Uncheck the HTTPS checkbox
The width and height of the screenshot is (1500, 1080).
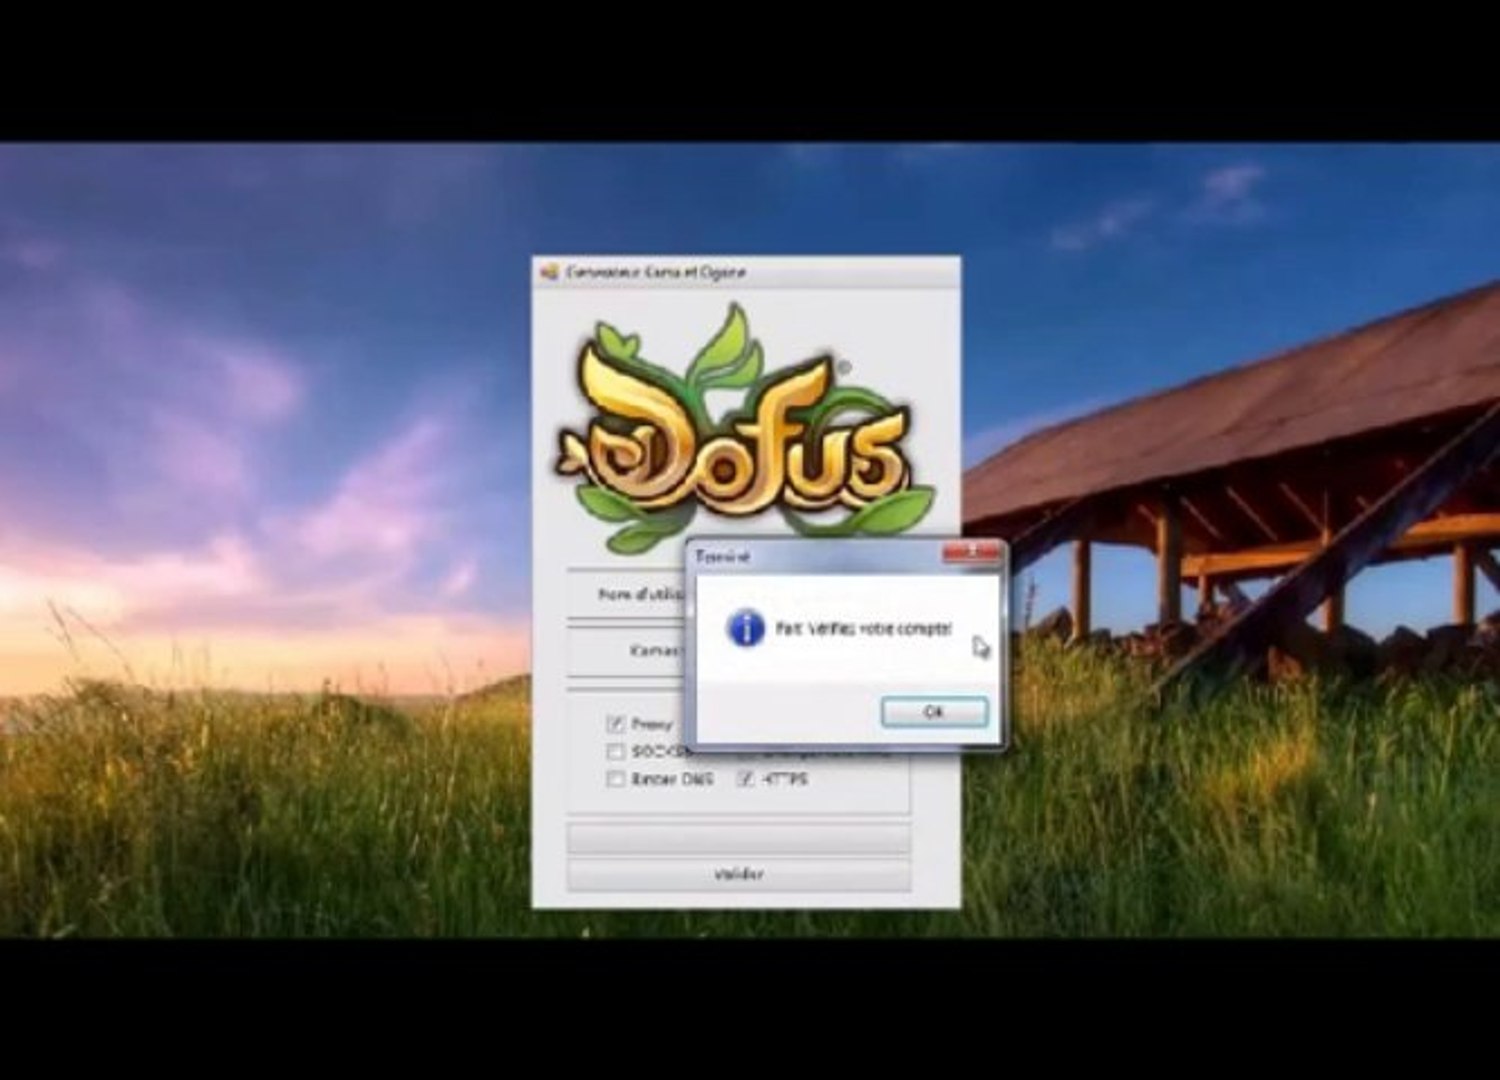(745, 778)
